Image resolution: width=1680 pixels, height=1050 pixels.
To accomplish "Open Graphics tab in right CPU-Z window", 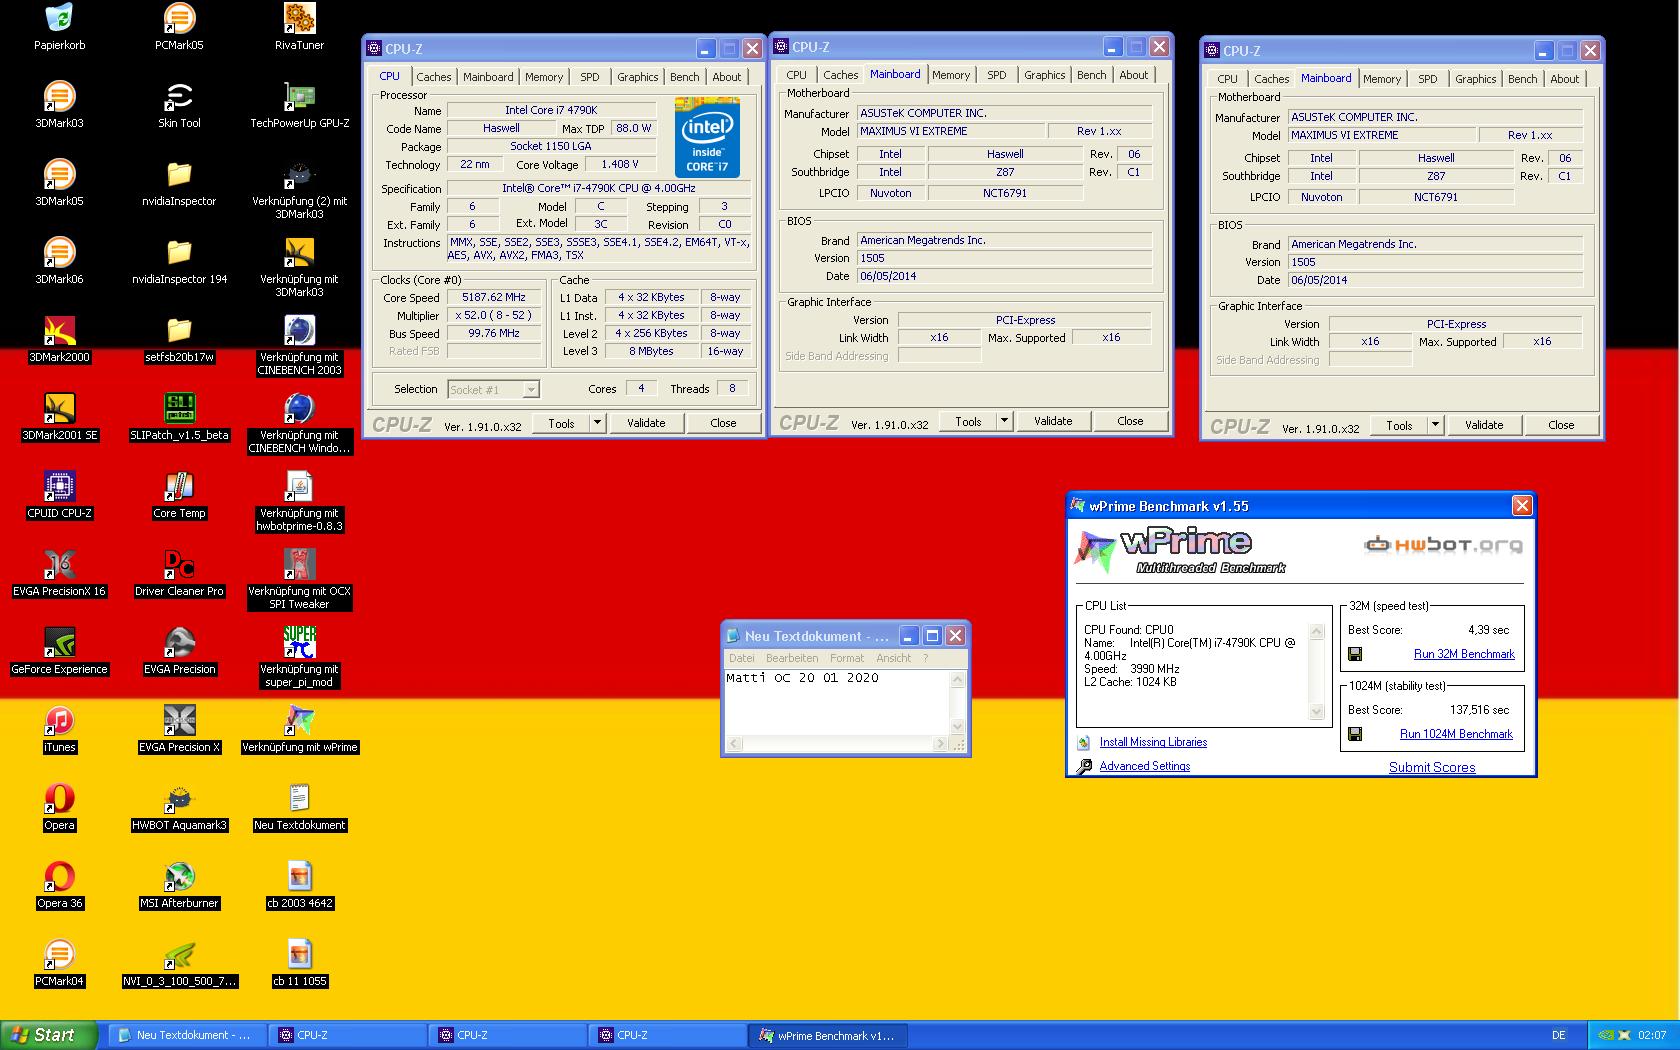I will click(1476, 79).
